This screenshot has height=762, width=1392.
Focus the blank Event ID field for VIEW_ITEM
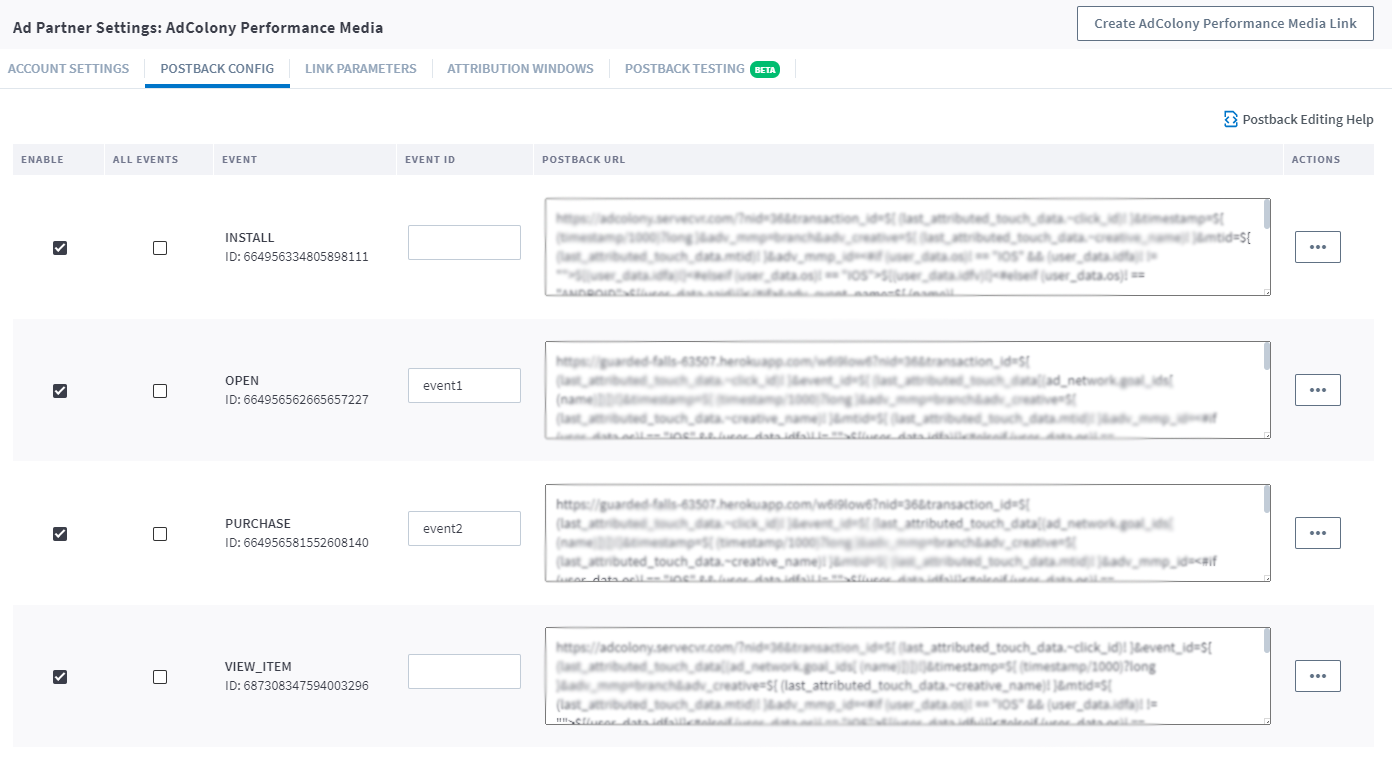pyautogui.click(x=464, y=672)
